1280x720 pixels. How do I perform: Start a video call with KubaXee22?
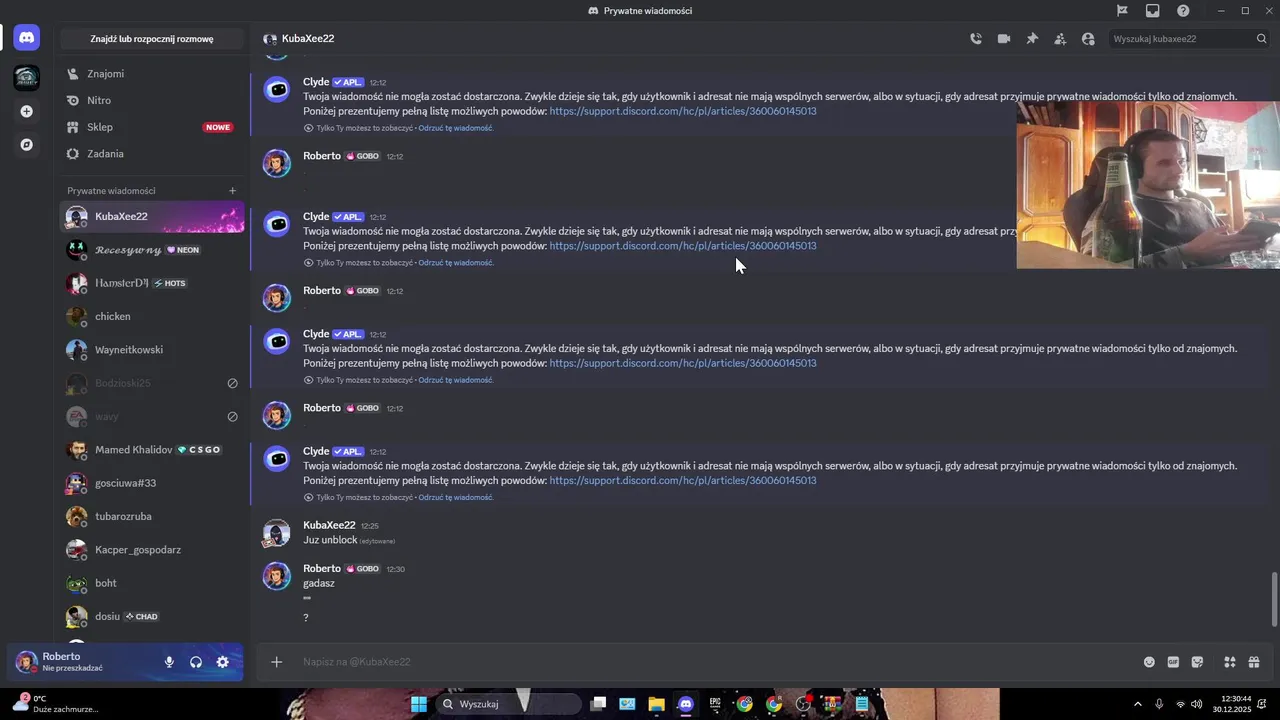[1004, 39]
